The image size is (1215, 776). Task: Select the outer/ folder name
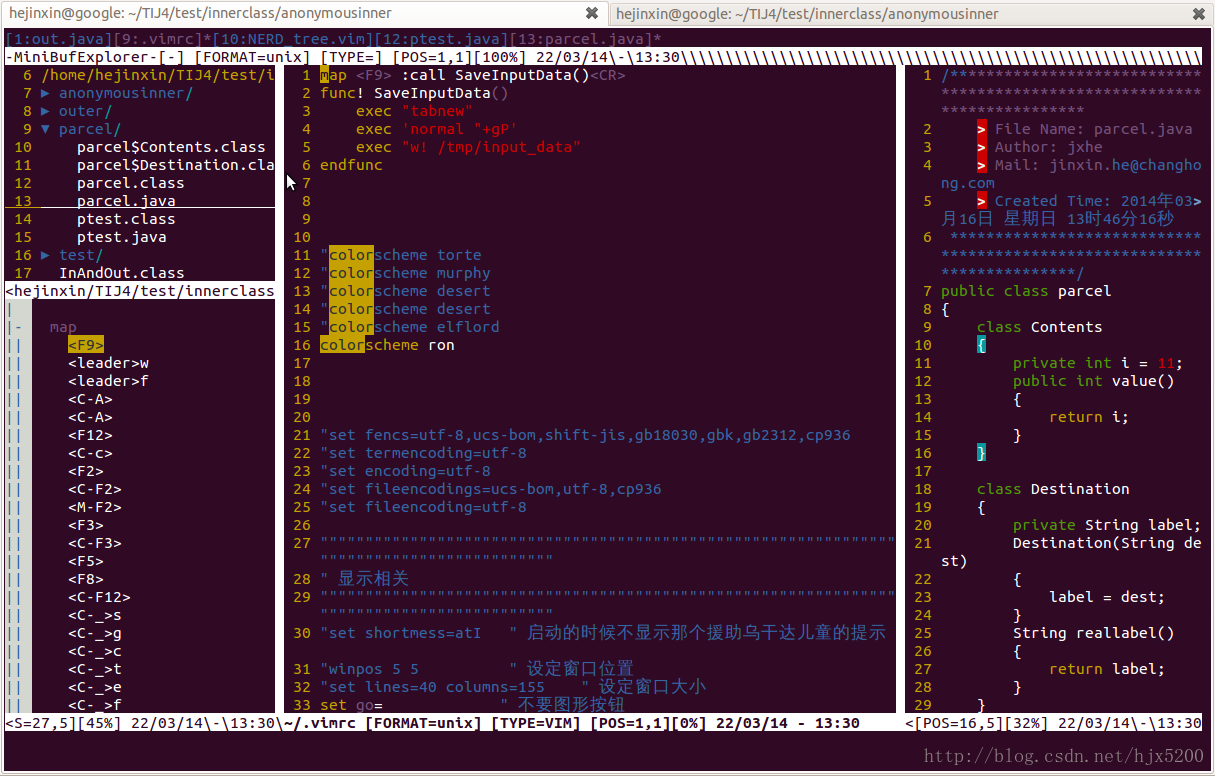click(x=86, y=111)
